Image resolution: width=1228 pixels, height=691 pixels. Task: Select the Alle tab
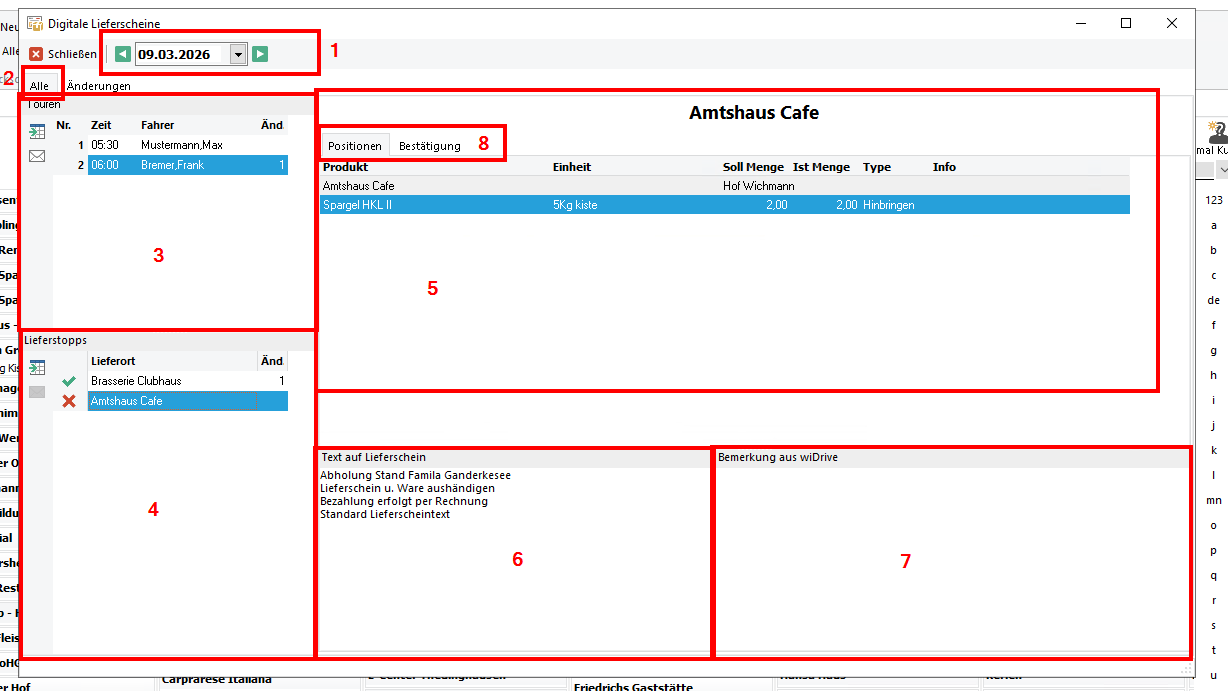click(x=39, y=86)
